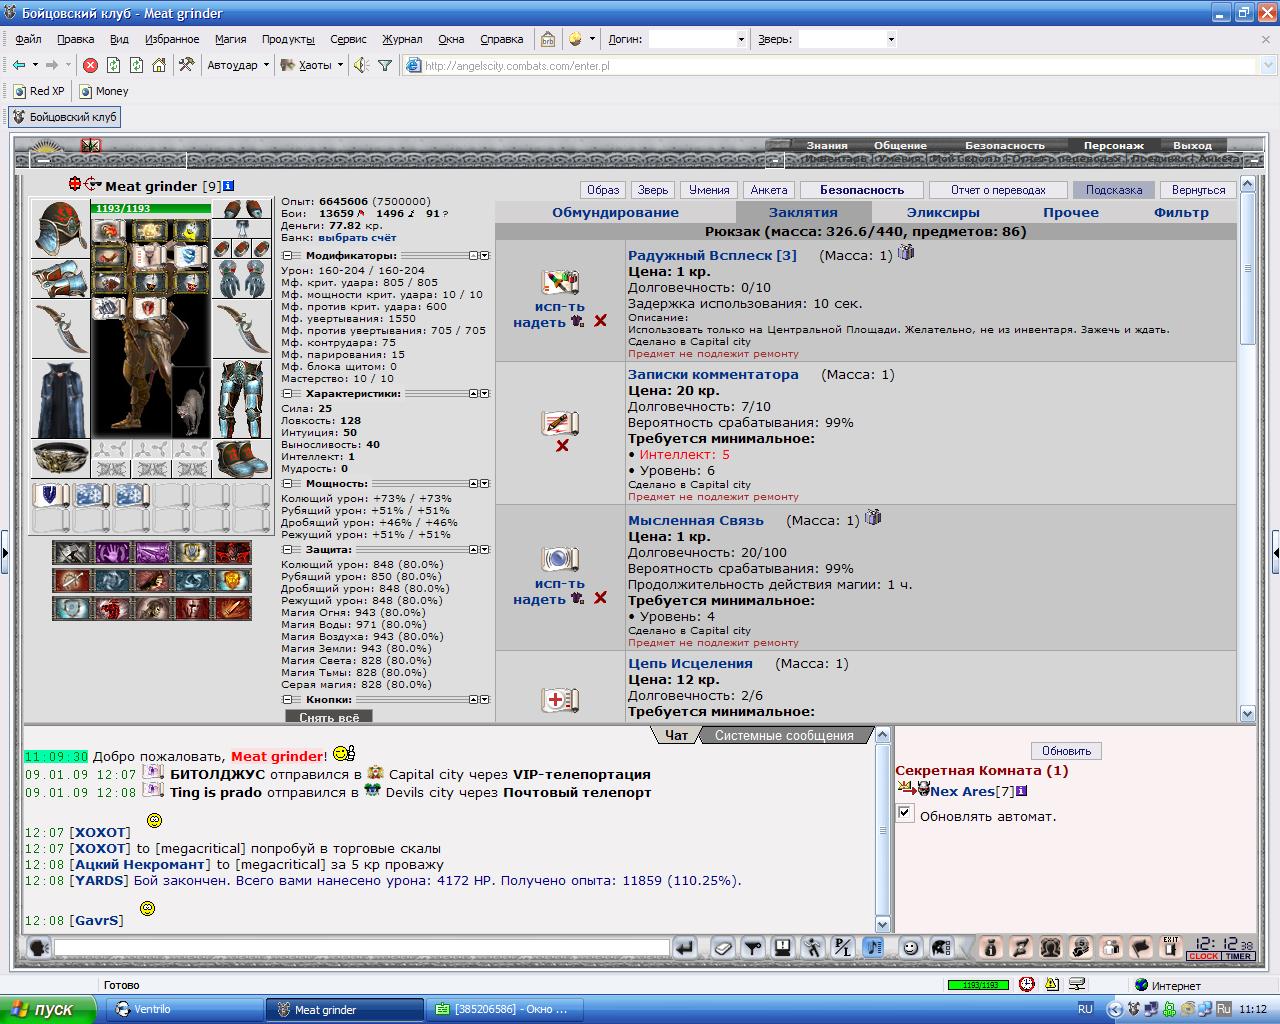1280x1024 pixels.
Task: Click the Обновить button
Action: [1066, 751]
